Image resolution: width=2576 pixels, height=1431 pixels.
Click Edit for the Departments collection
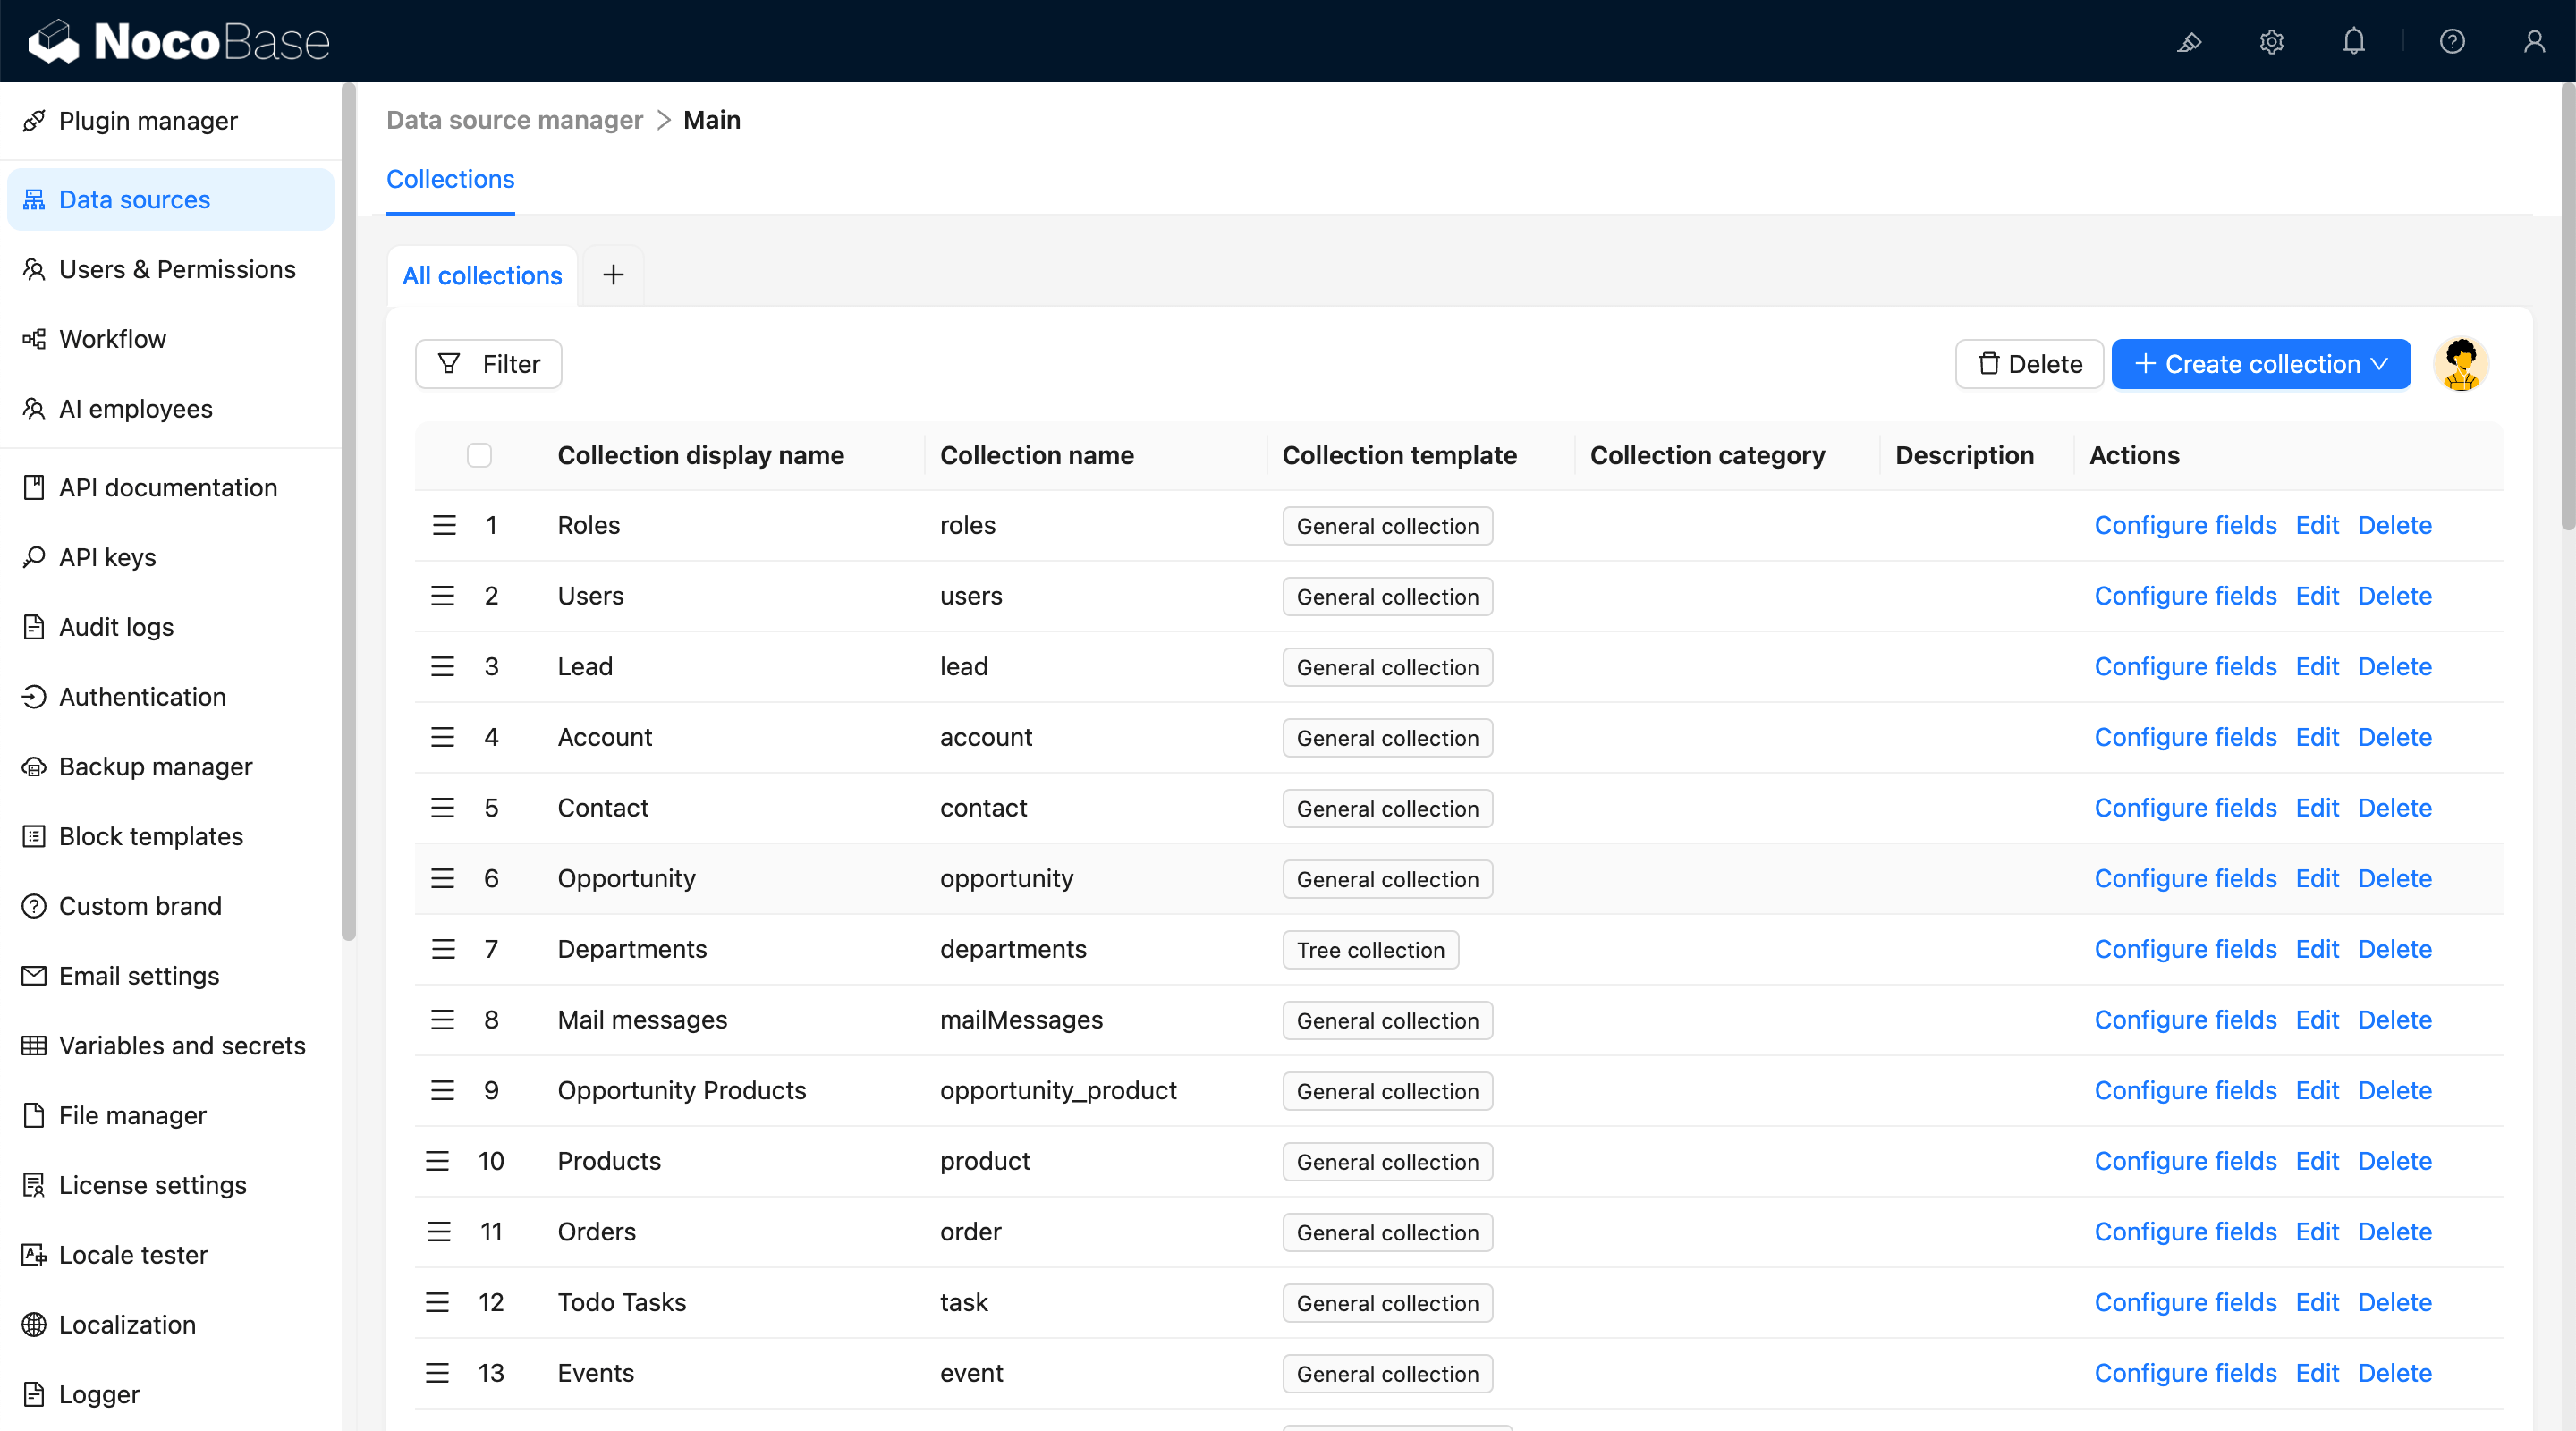coord(2316,949)
